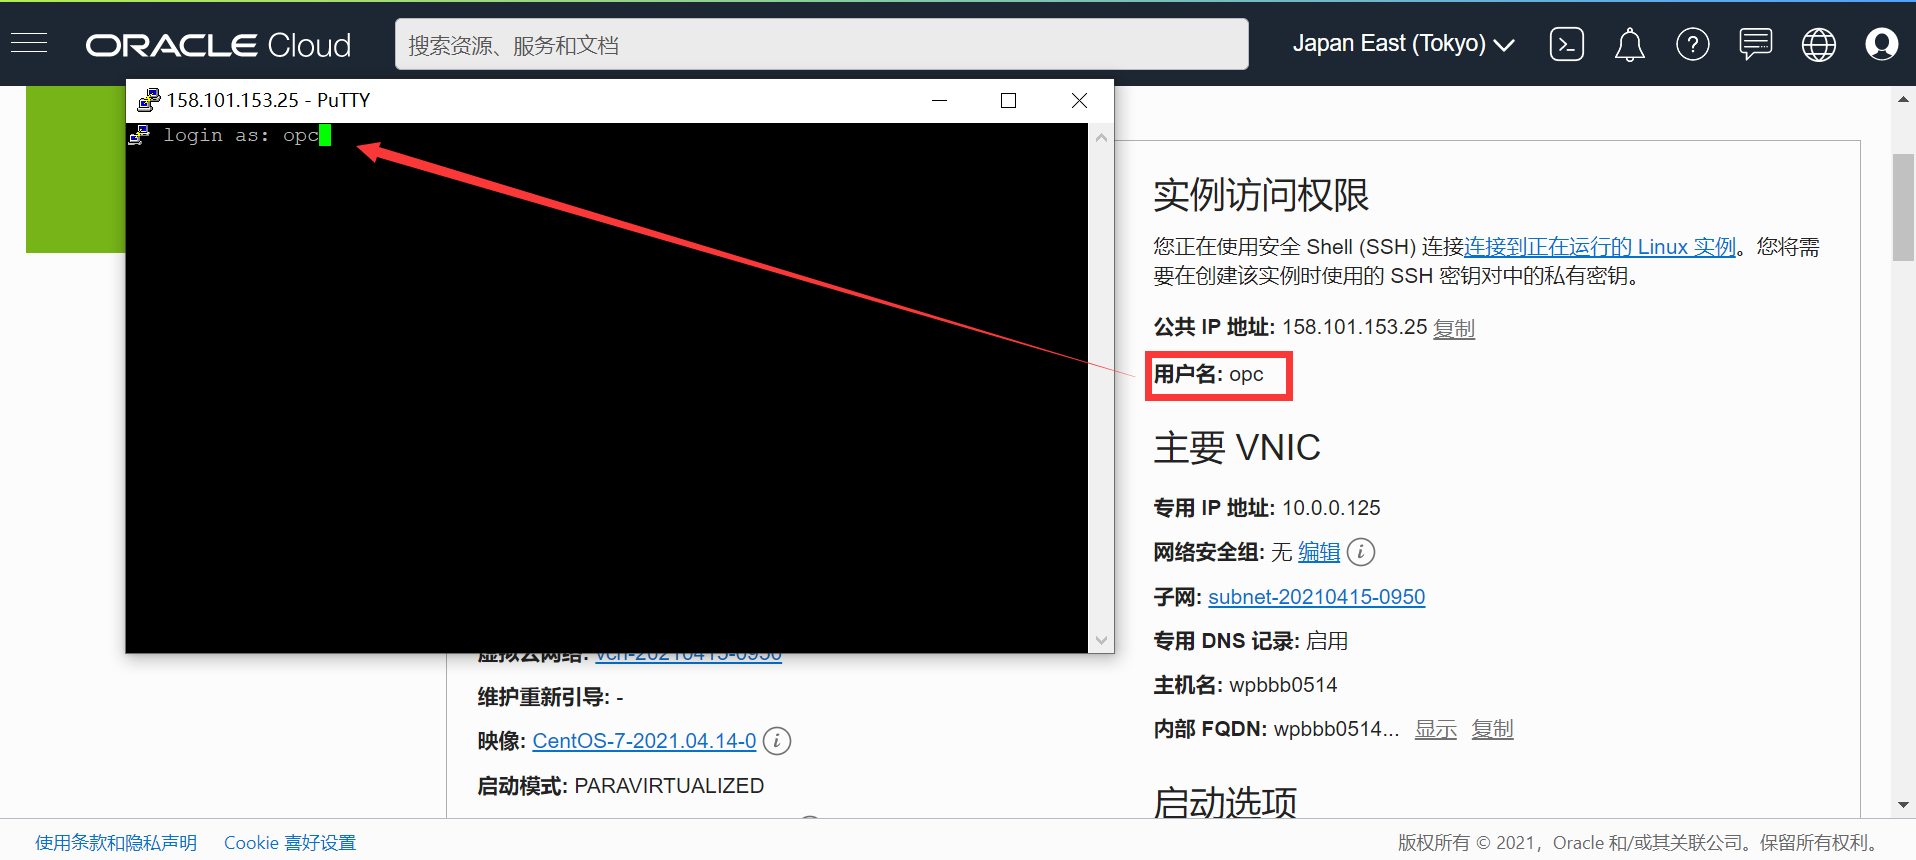Click 编辑 for network security group
The height and width of the screenshot is (860, 1916).
point(1319,552)
